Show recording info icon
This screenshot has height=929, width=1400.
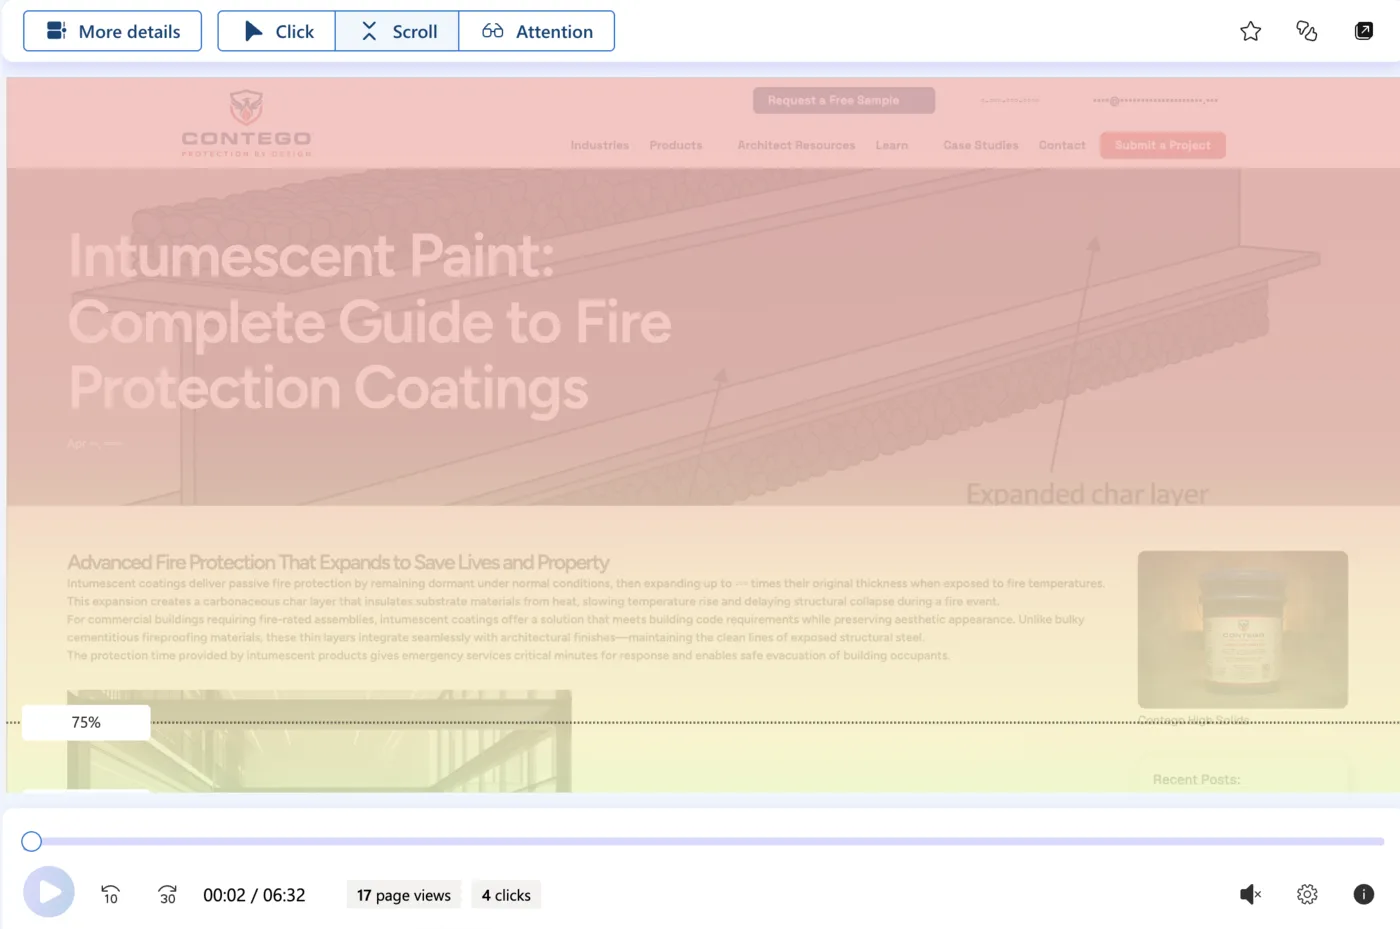pos(1363,894)
